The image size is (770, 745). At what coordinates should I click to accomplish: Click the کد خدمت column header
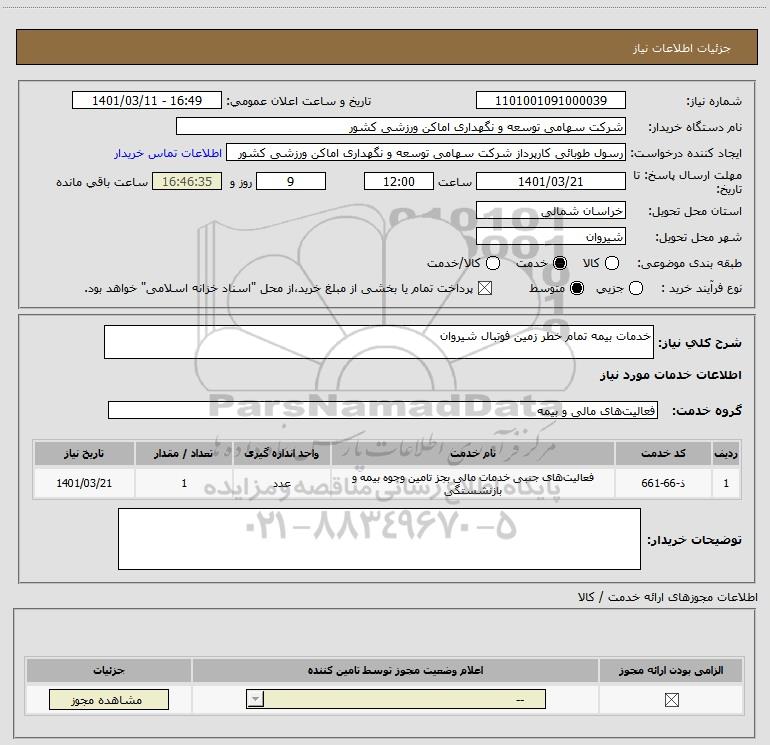tap(663, 453)
